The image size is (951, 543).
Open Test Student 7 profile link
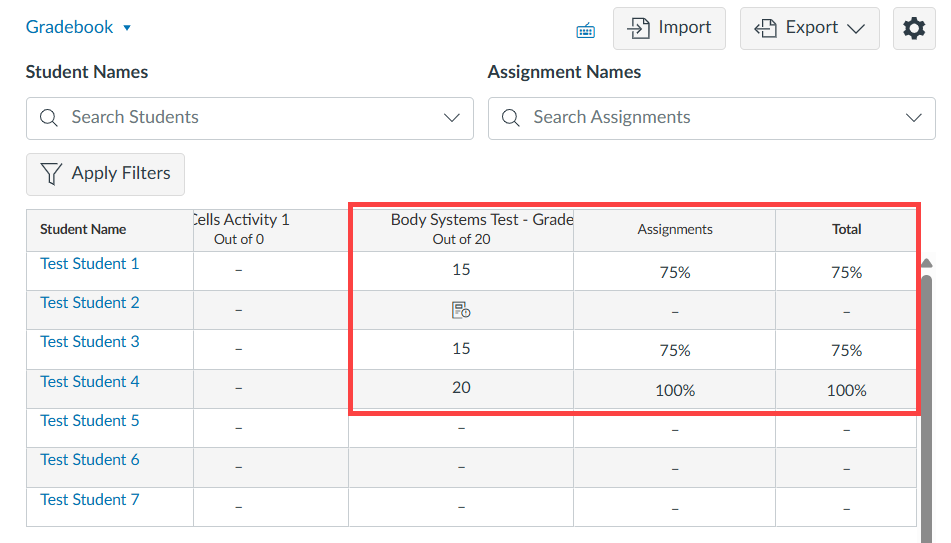(x=90, y=500)
